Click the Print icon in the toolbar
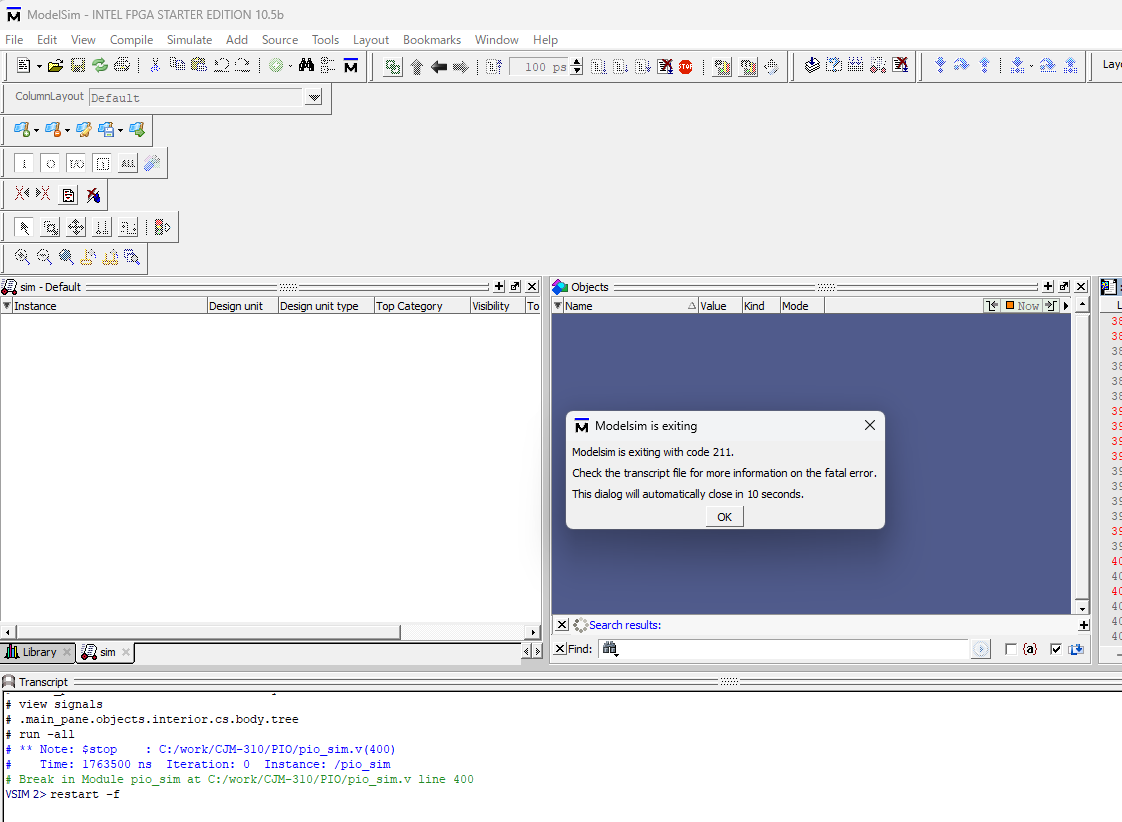 (x=122, y=66)
